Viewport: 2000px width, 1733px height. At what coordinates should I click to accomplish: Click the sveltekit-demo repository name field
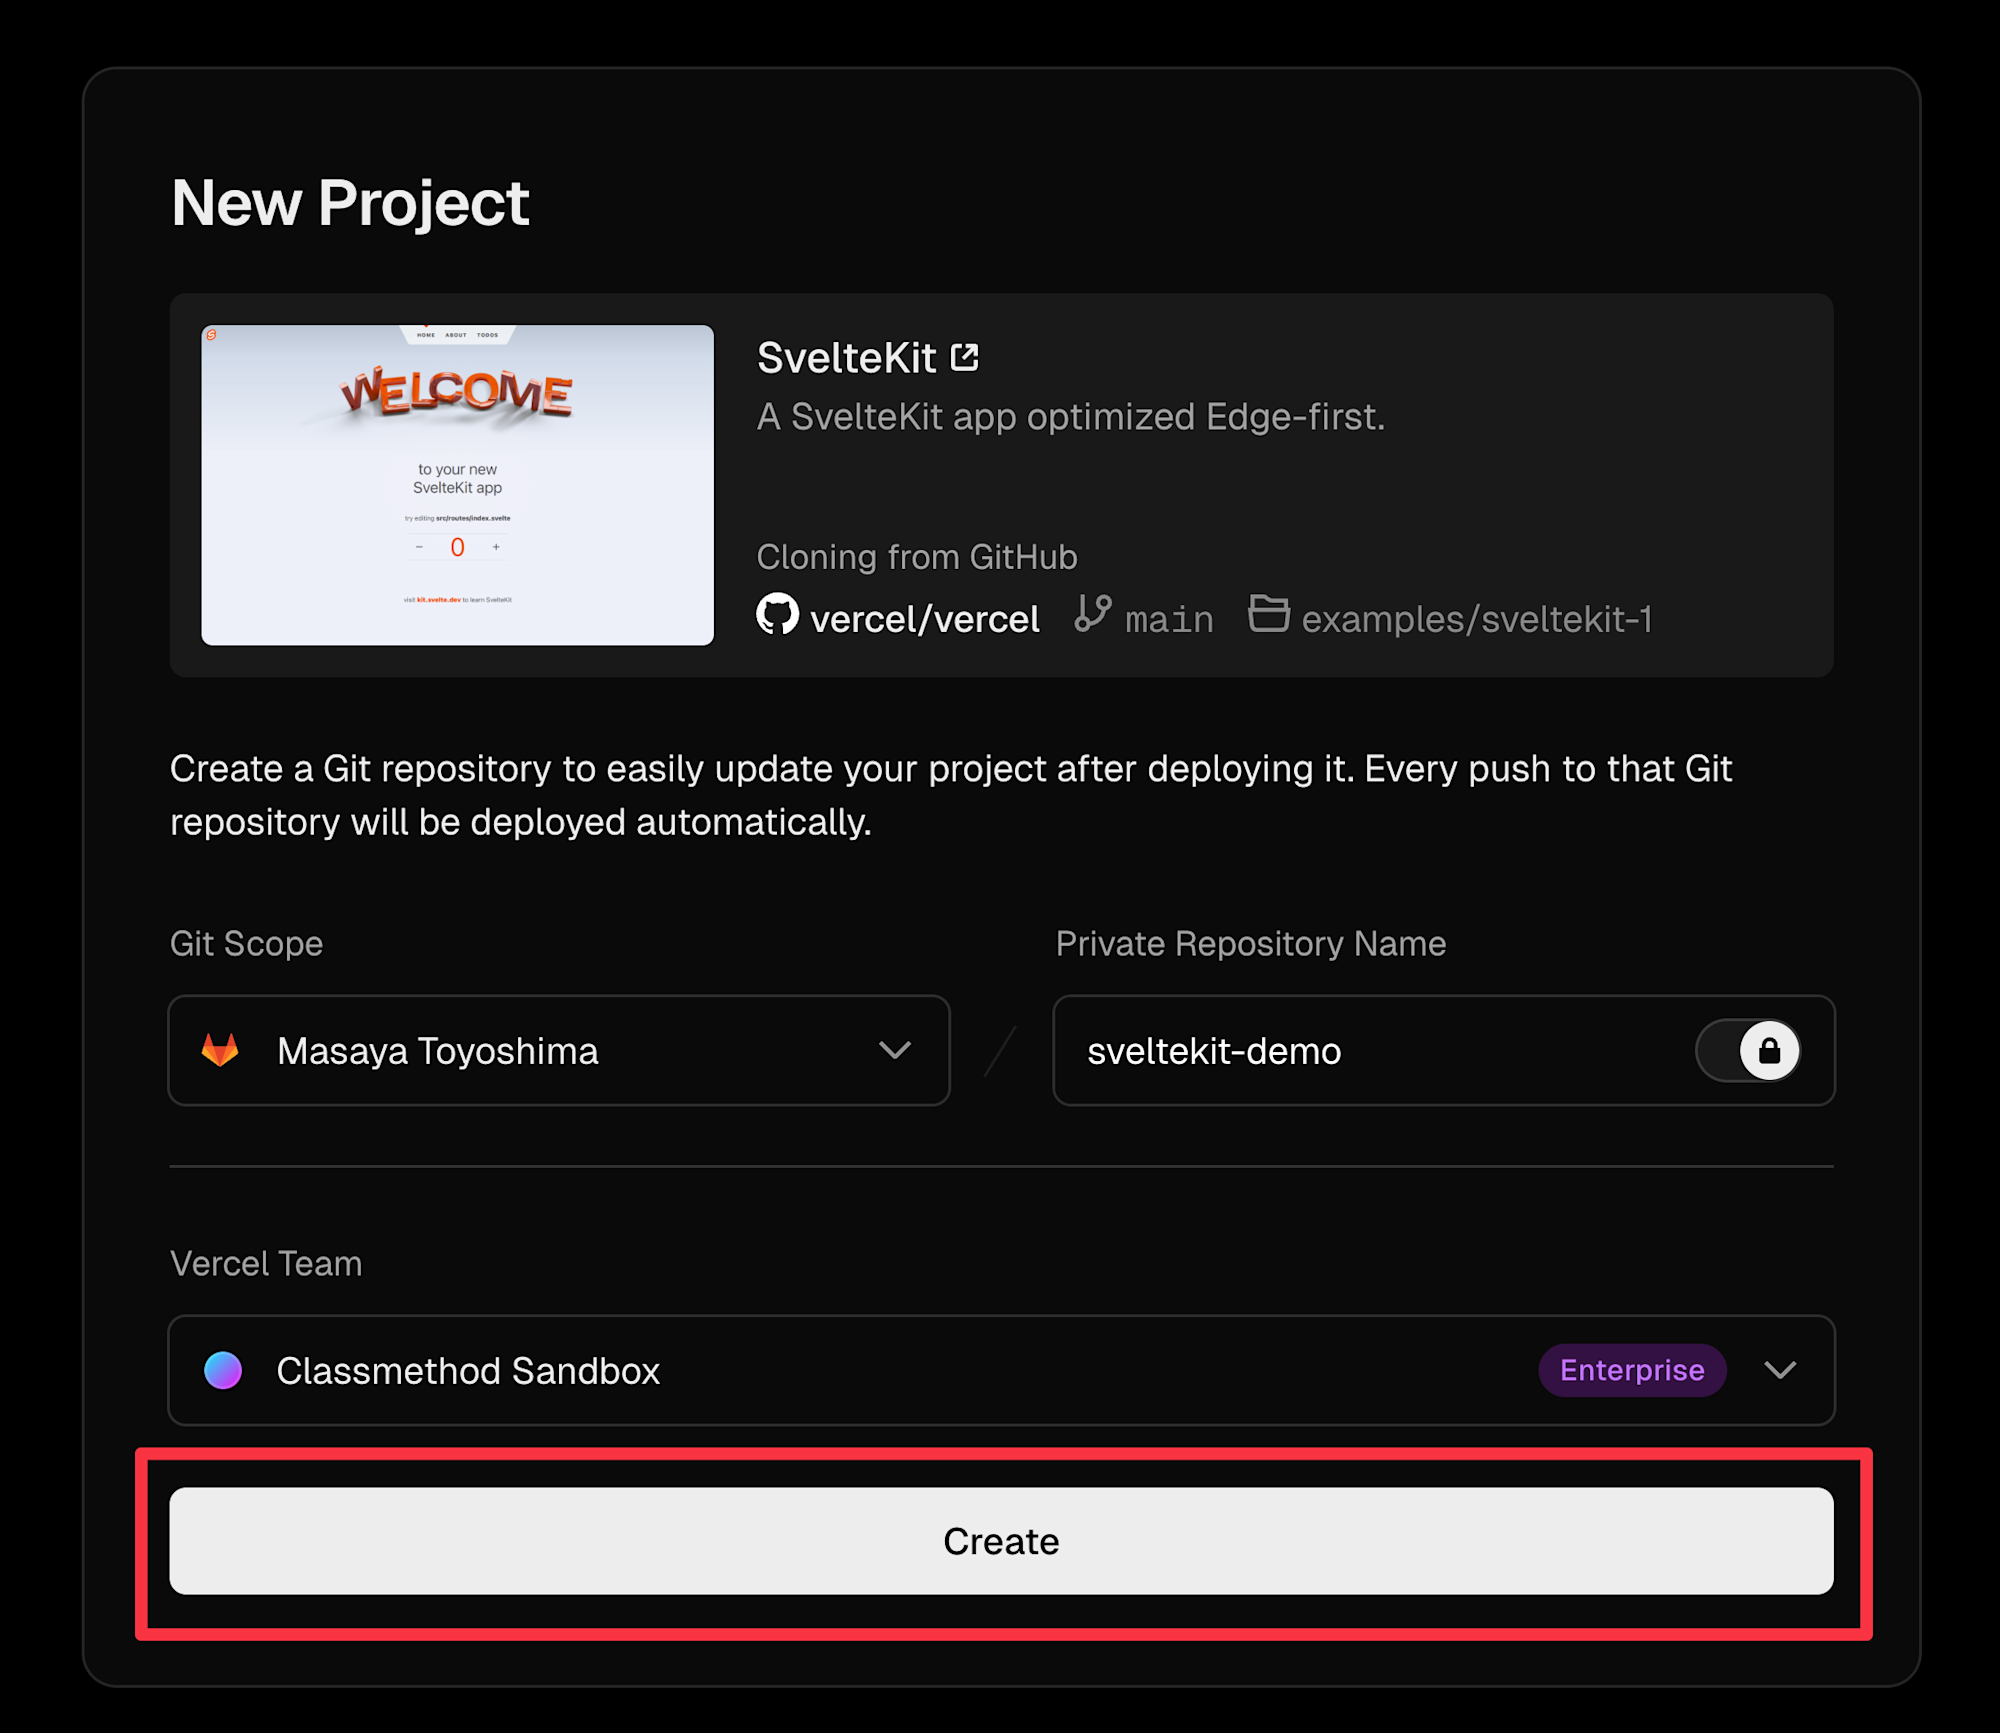(1370, 1050)
